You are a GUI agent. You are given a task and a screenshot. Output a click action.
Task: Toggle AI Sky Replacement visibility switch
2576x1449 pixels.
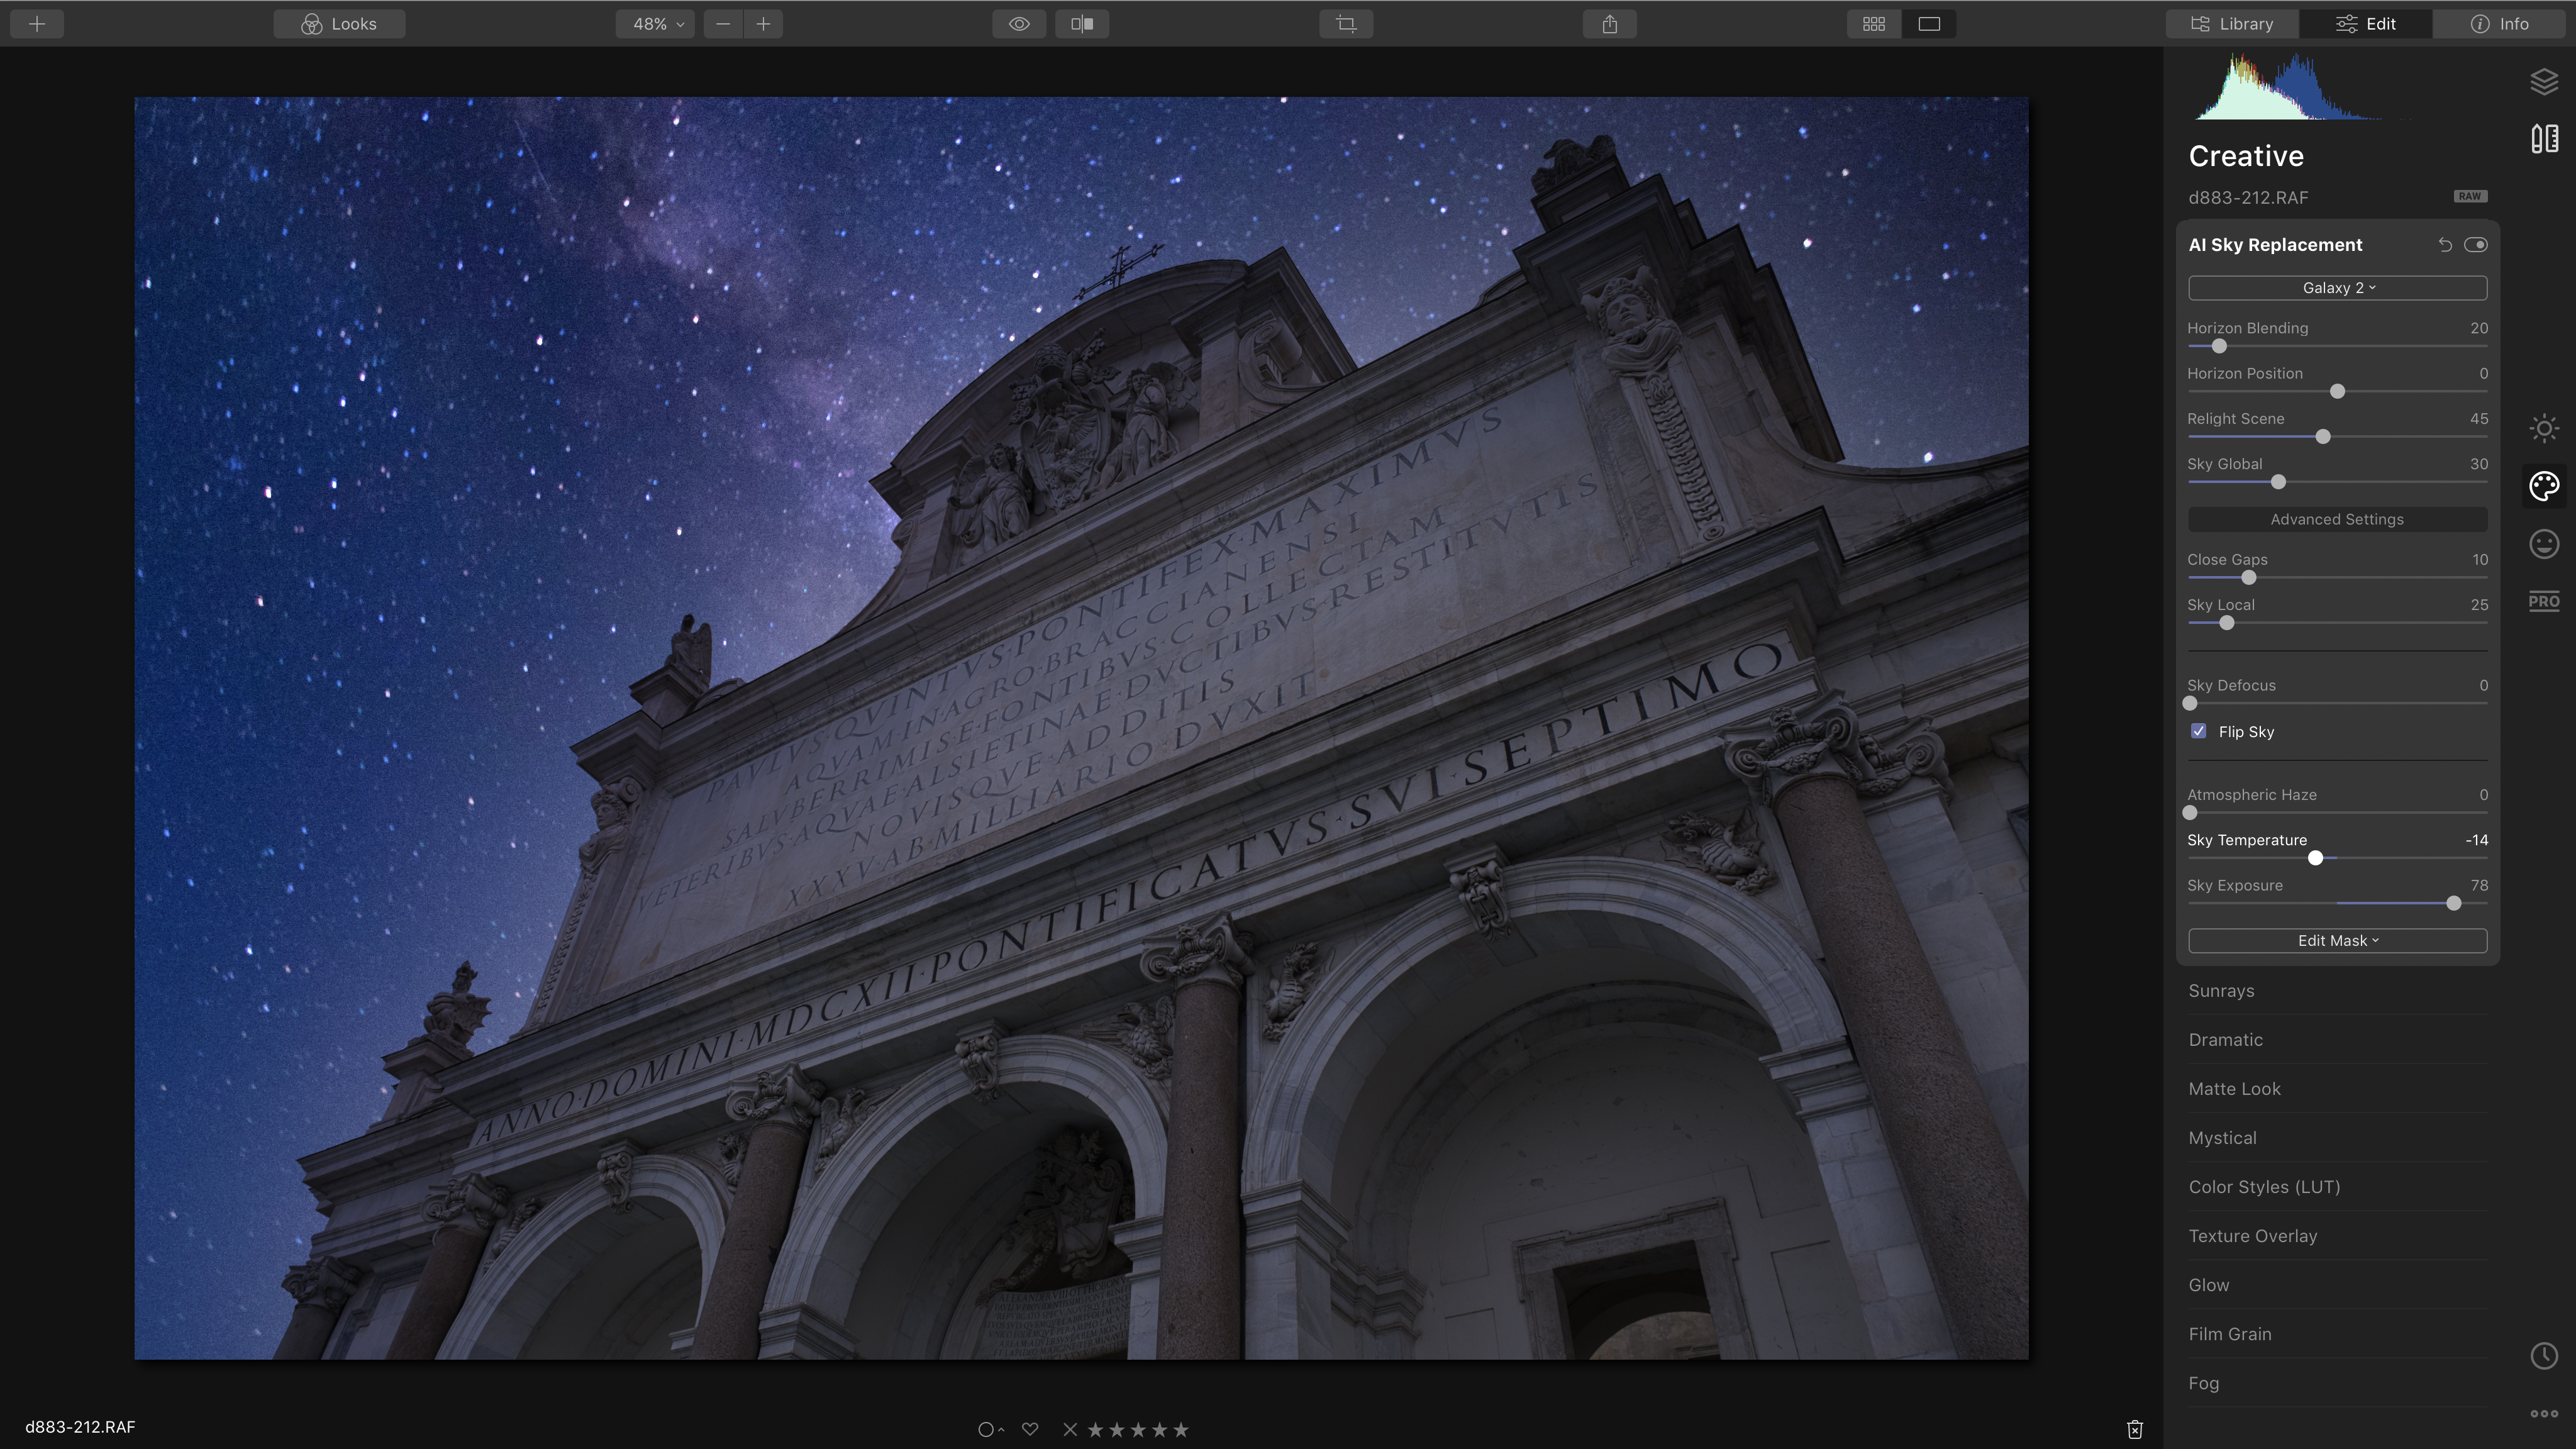coord(2476,245)
